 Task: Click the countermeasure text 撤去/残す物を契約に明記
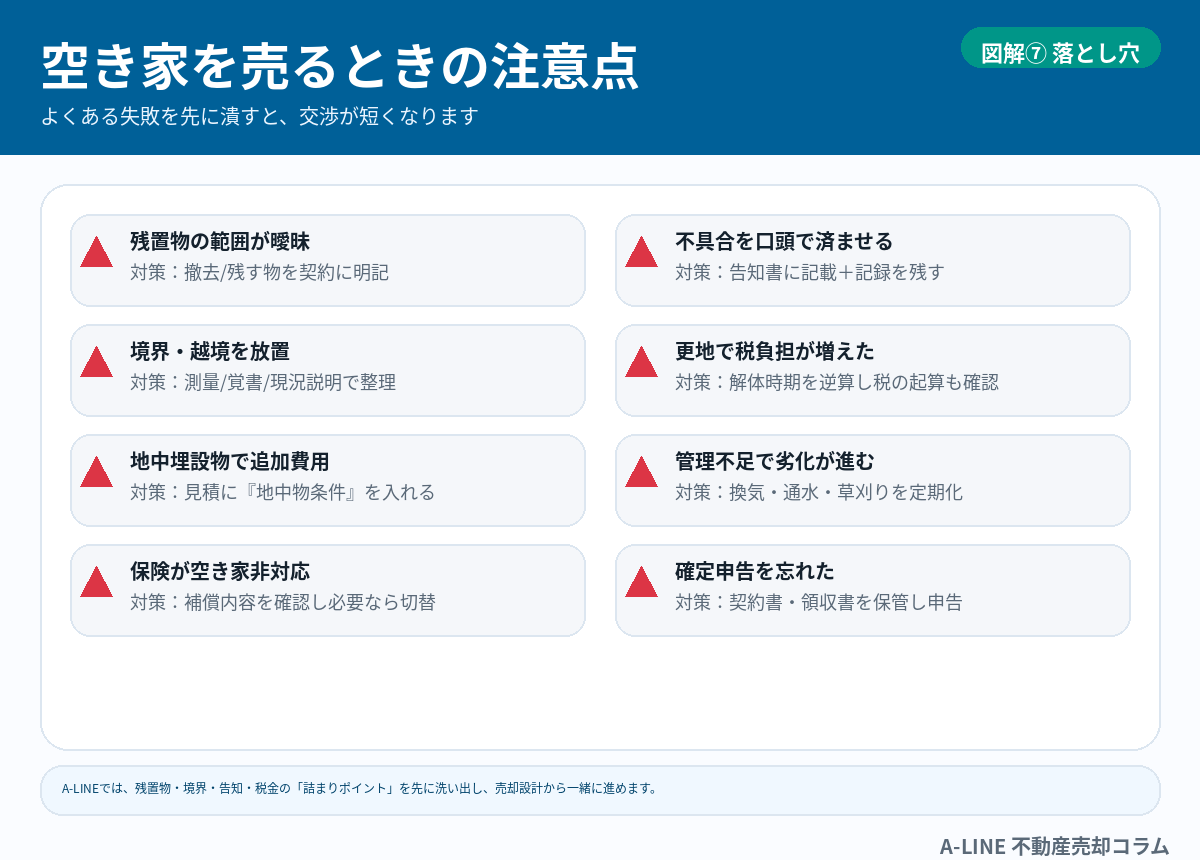pyautogui.click(x=259, y=272)
